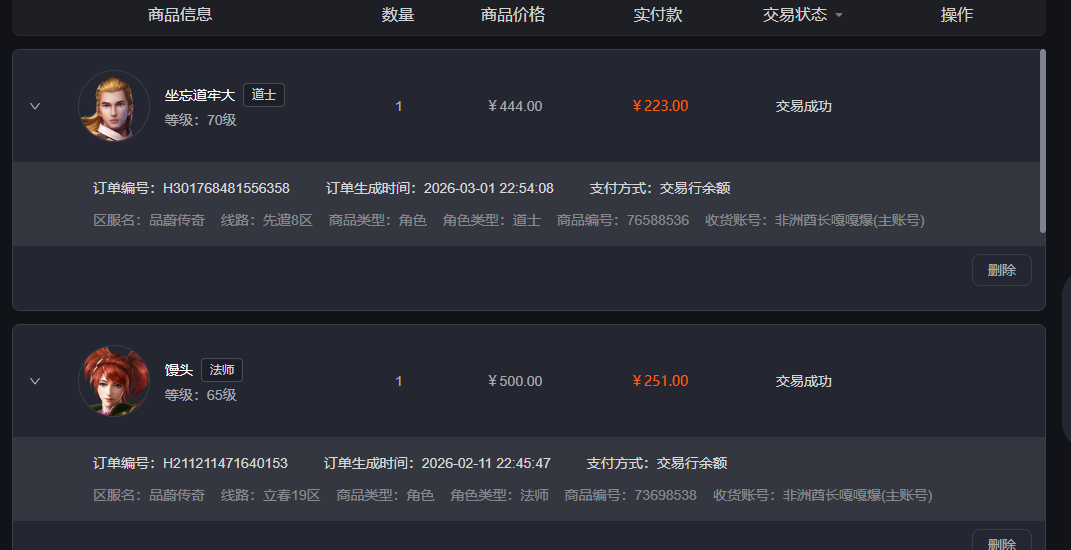
Task: Click the 操作 column header
Action: coord(956,14)
